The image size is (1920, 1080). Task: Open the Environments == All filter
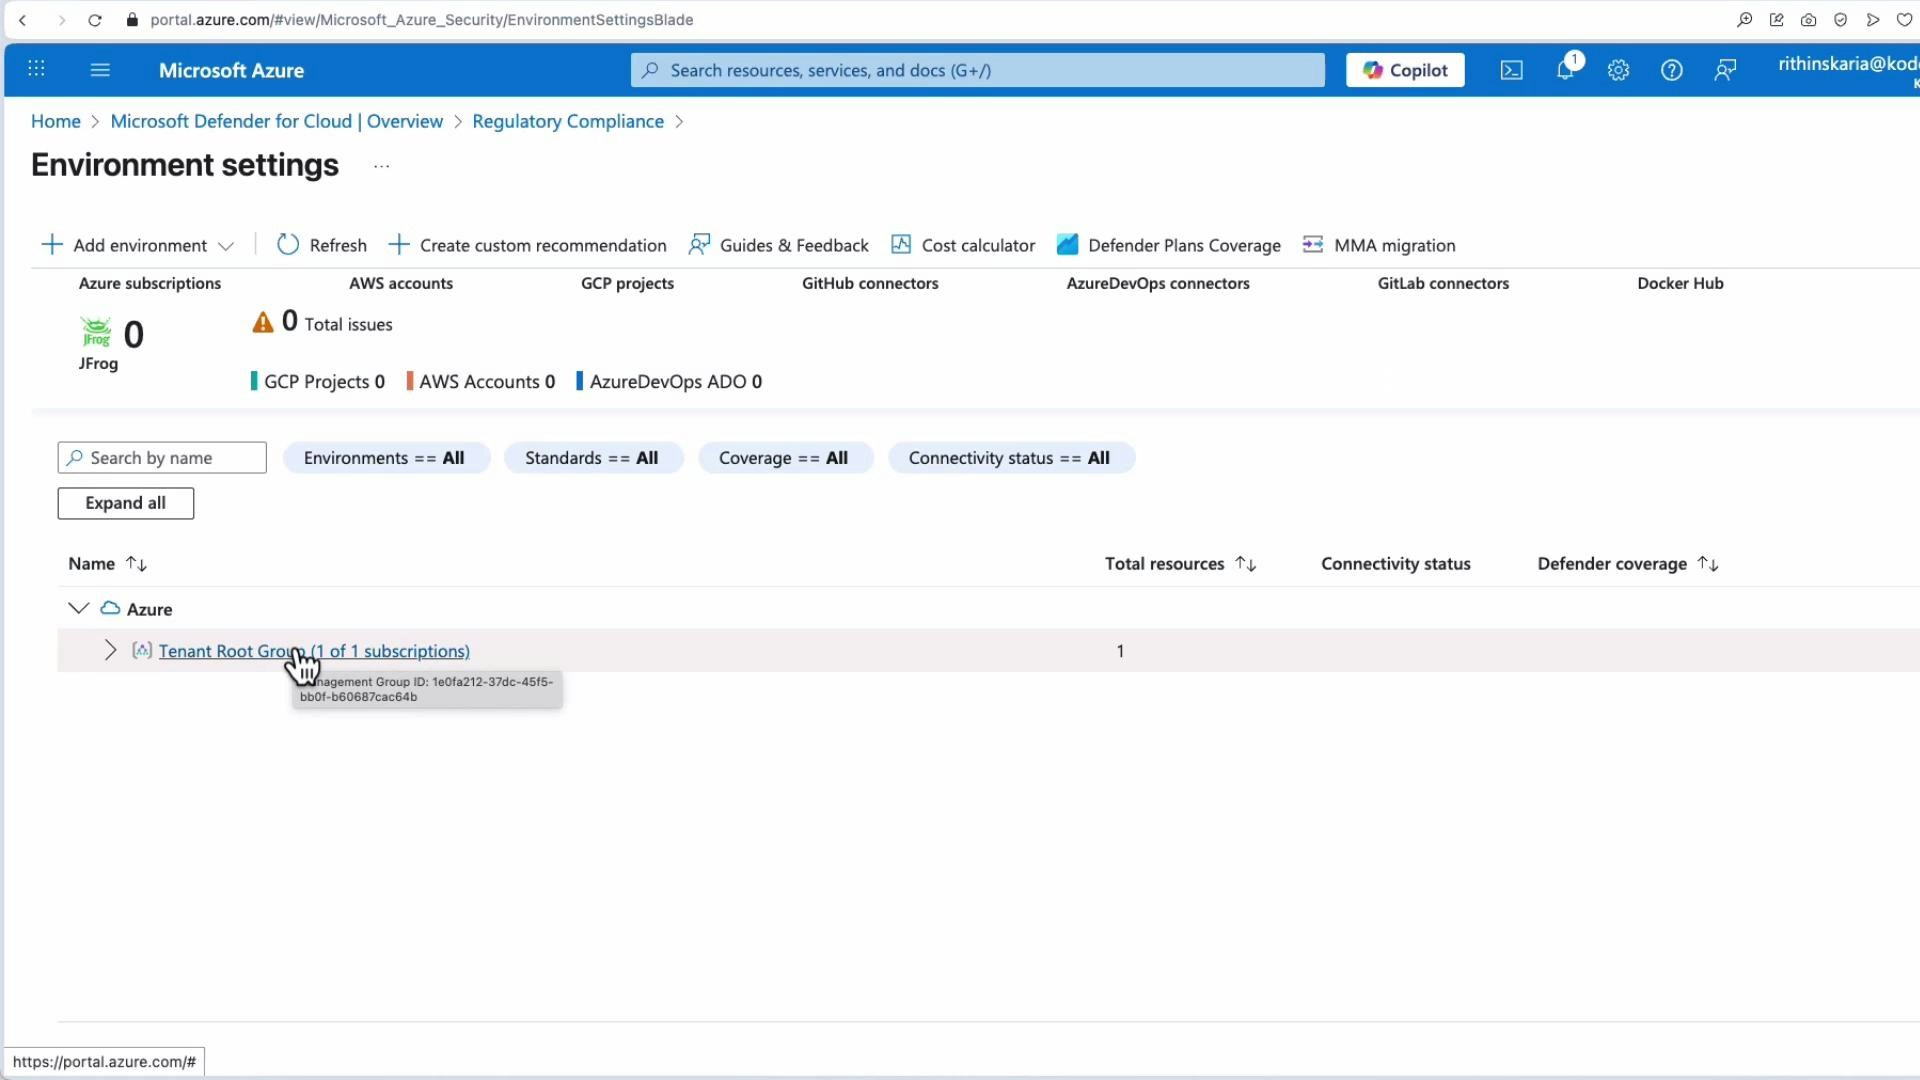point(386,457)
